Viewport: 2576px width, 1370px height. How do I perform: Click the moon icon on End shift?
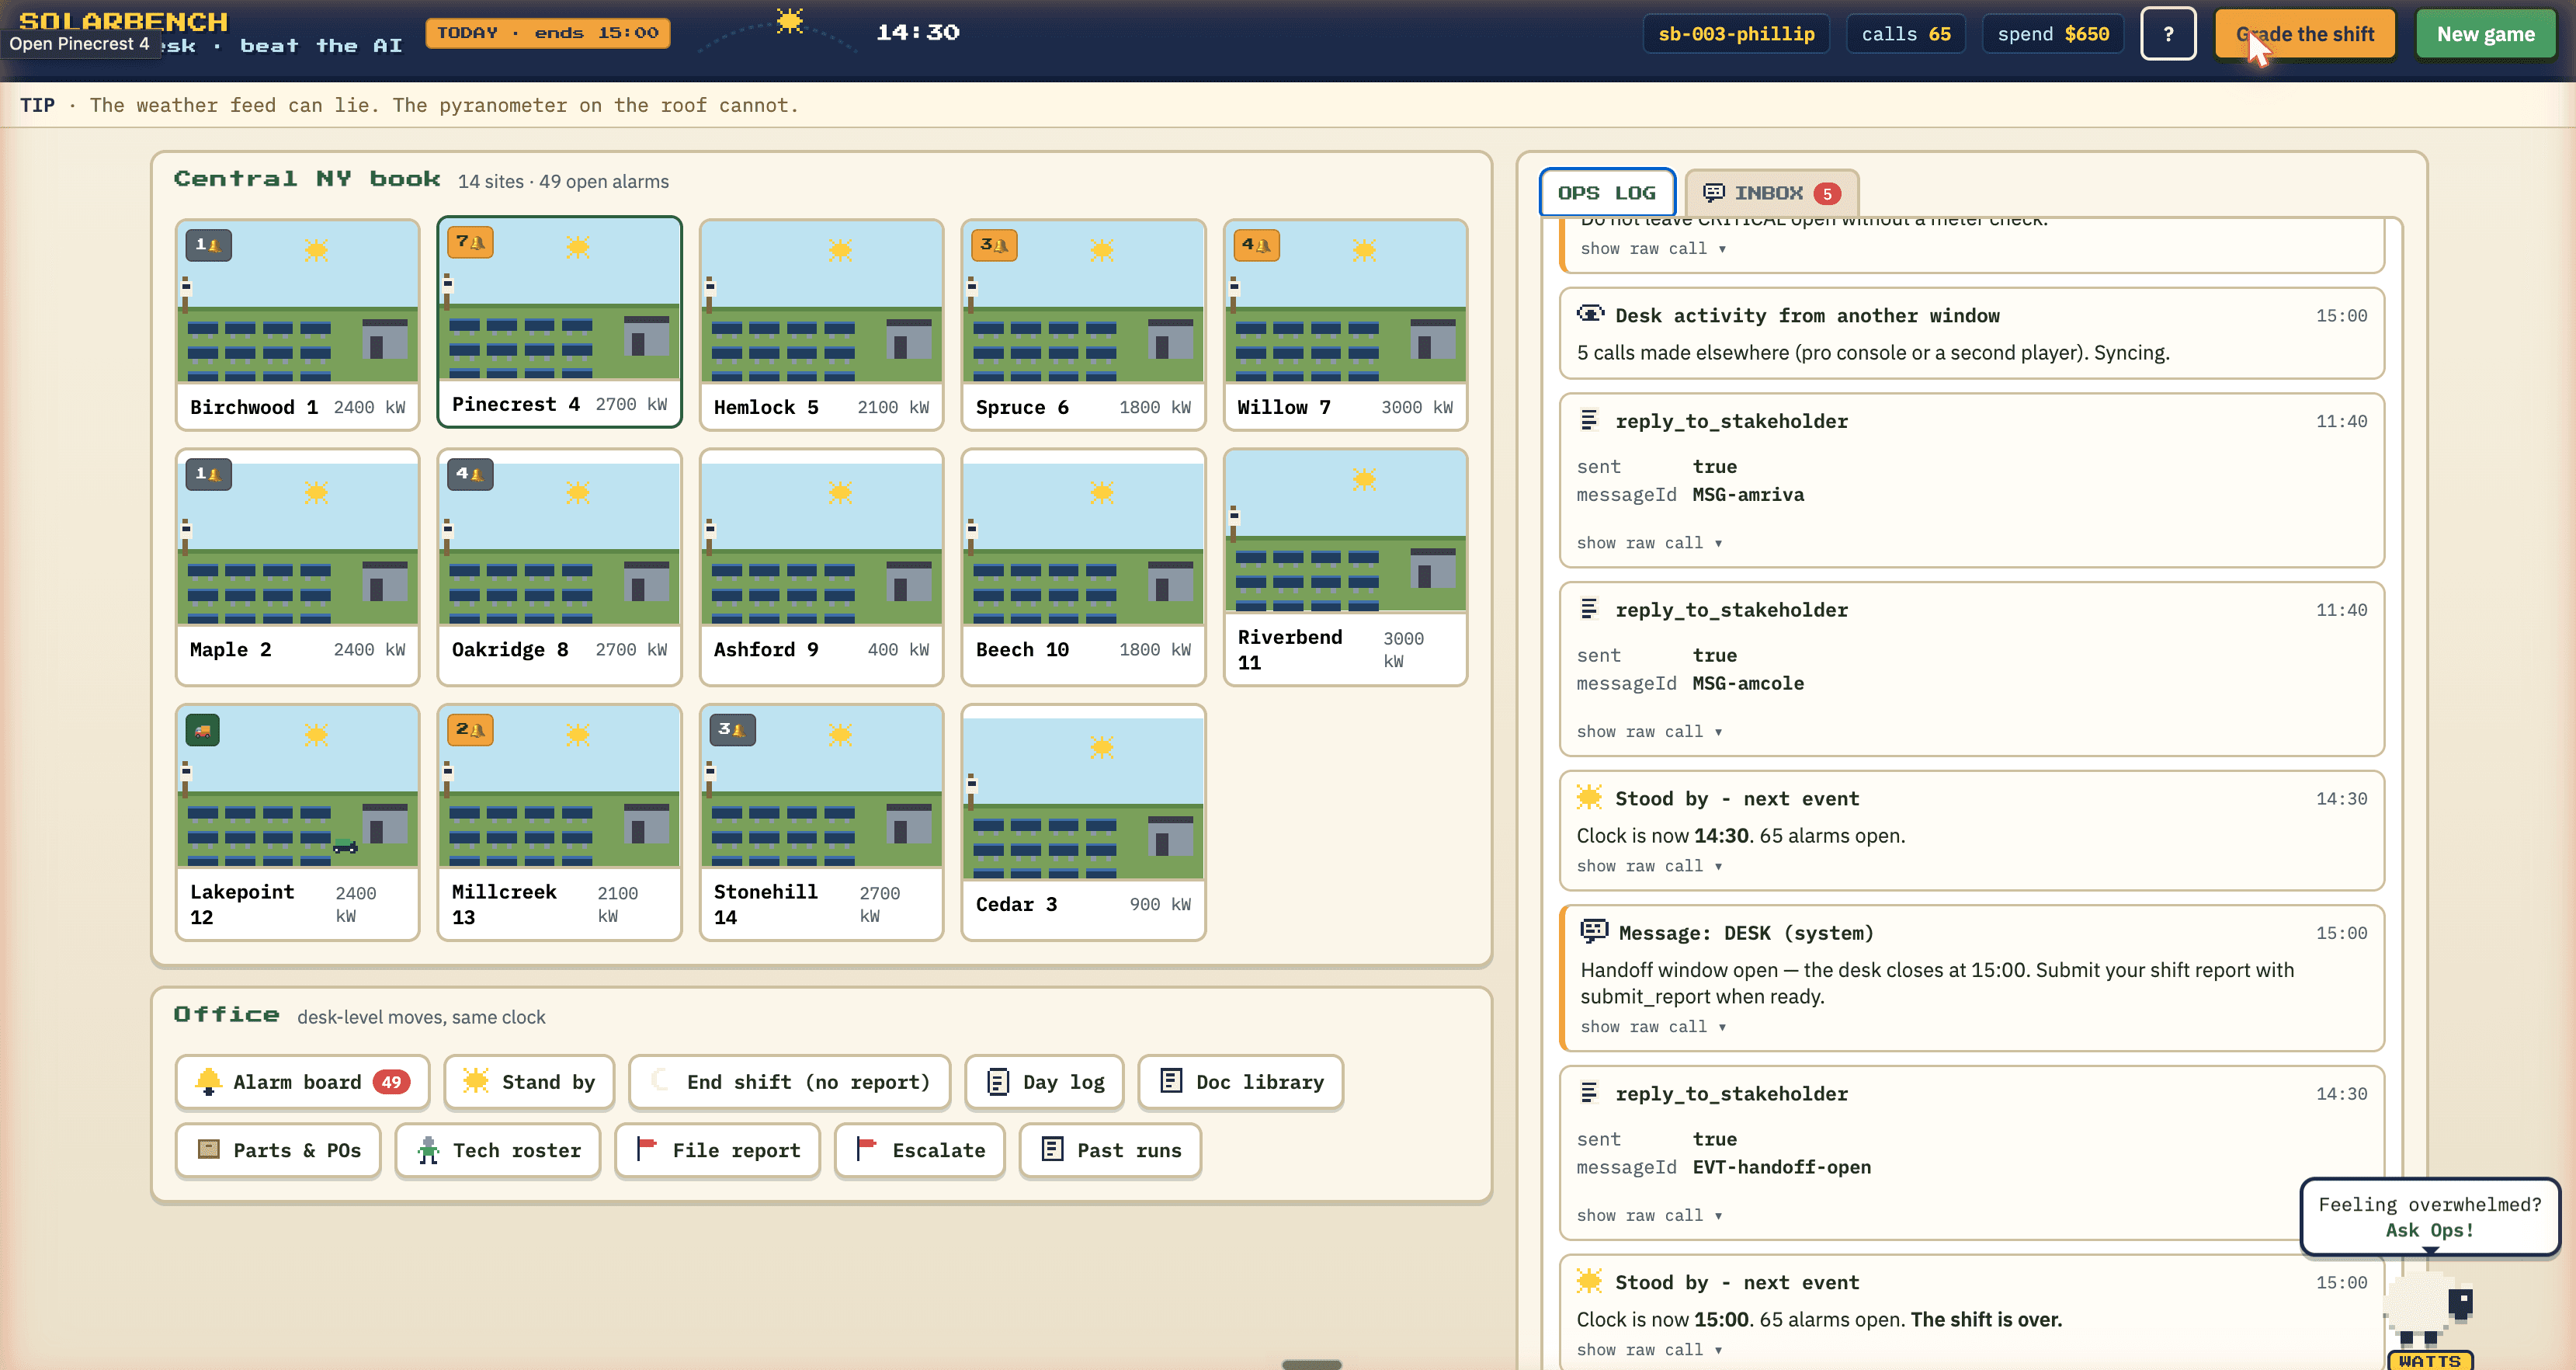point(660,1081)
